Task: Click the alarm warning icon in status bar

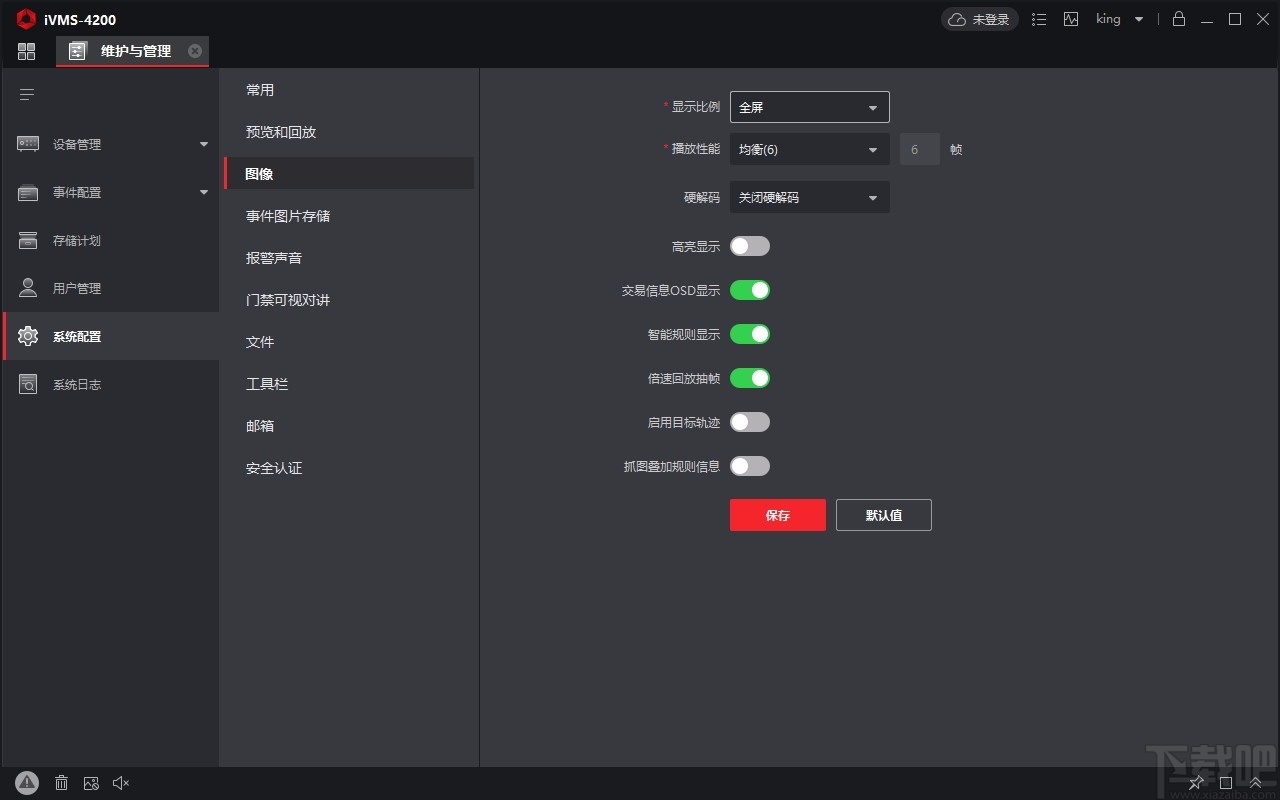Action: tap(27, 783)
